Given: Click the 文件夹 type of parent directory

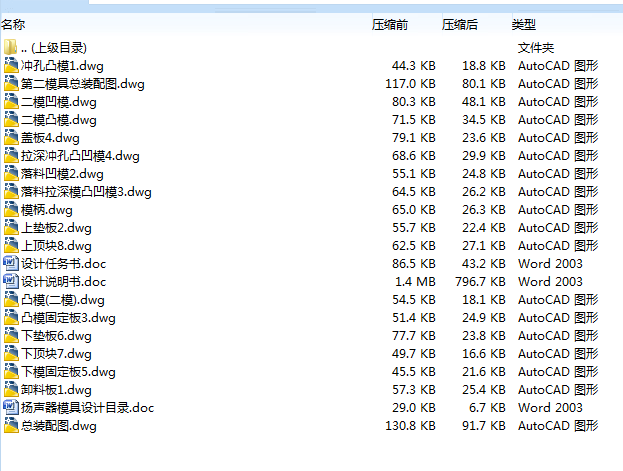Looking at the screenshot, I should (536, 48).
